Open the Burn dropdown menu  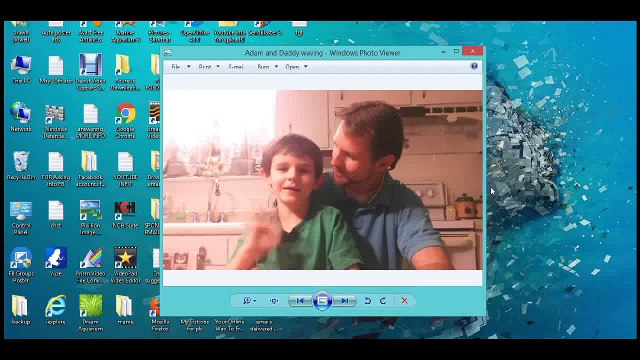[267, 67]
